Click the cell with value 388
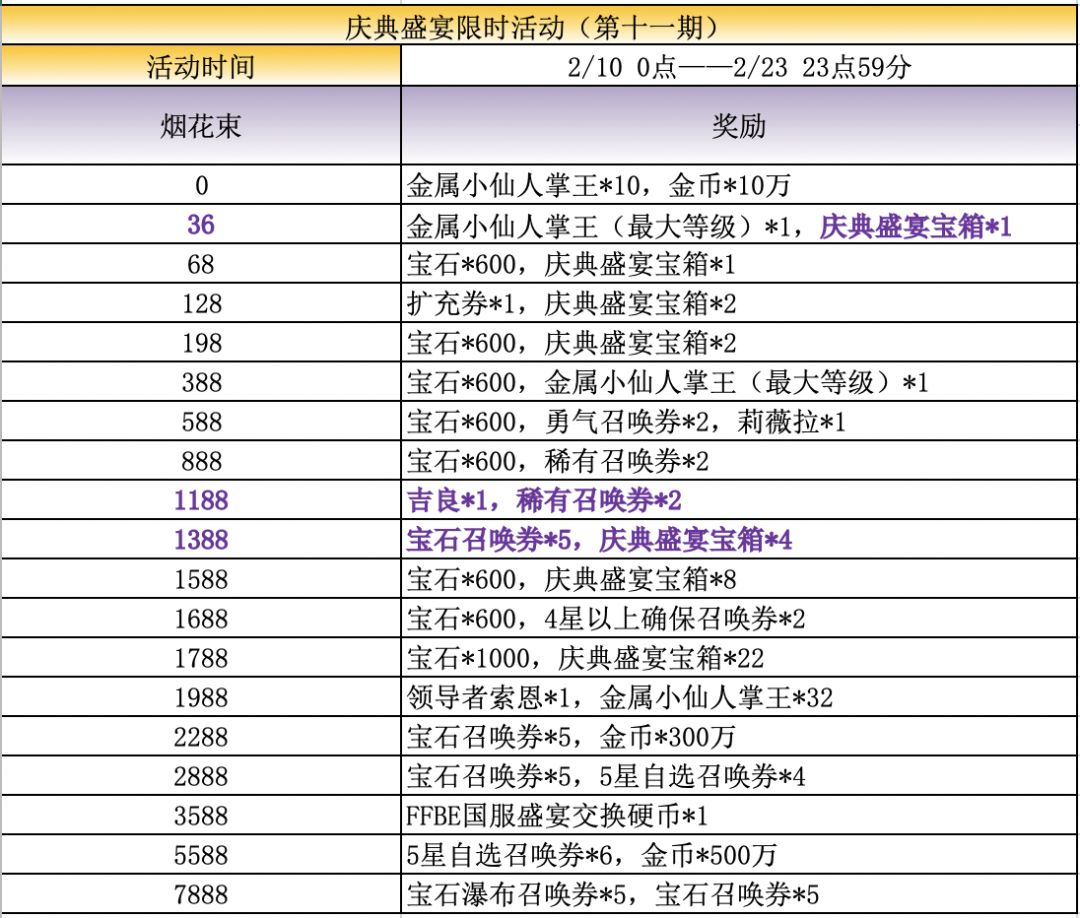 200,382
